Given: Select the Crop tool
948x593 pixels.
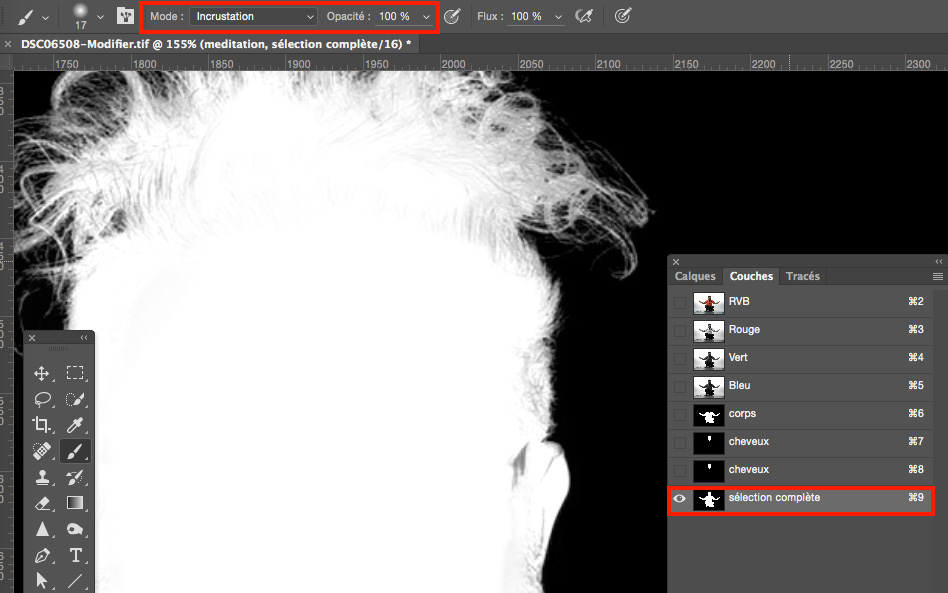Looking at the screenshot, I should click(x=42, y=425).
